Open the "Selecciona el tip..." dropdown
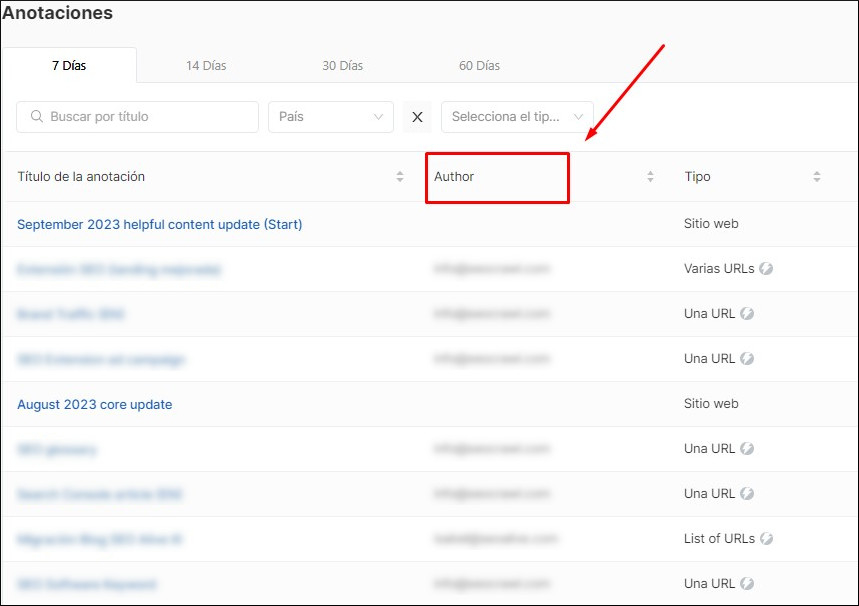 coord(517,116)
